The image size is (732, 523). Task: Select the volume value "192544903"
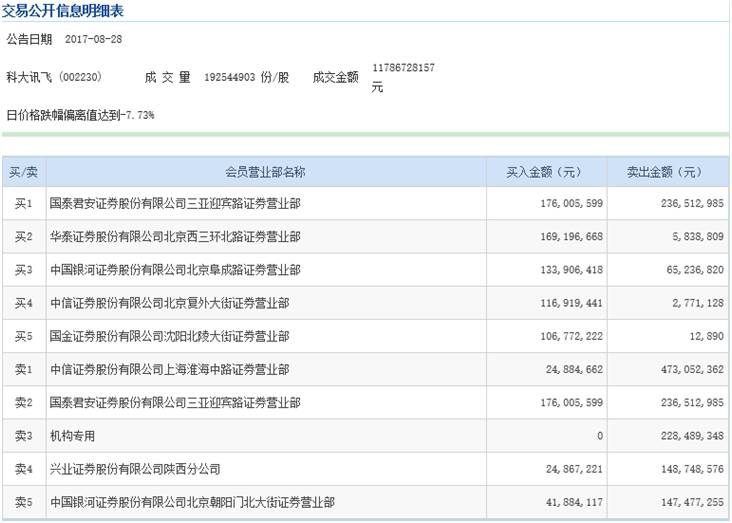coord(230,78)
